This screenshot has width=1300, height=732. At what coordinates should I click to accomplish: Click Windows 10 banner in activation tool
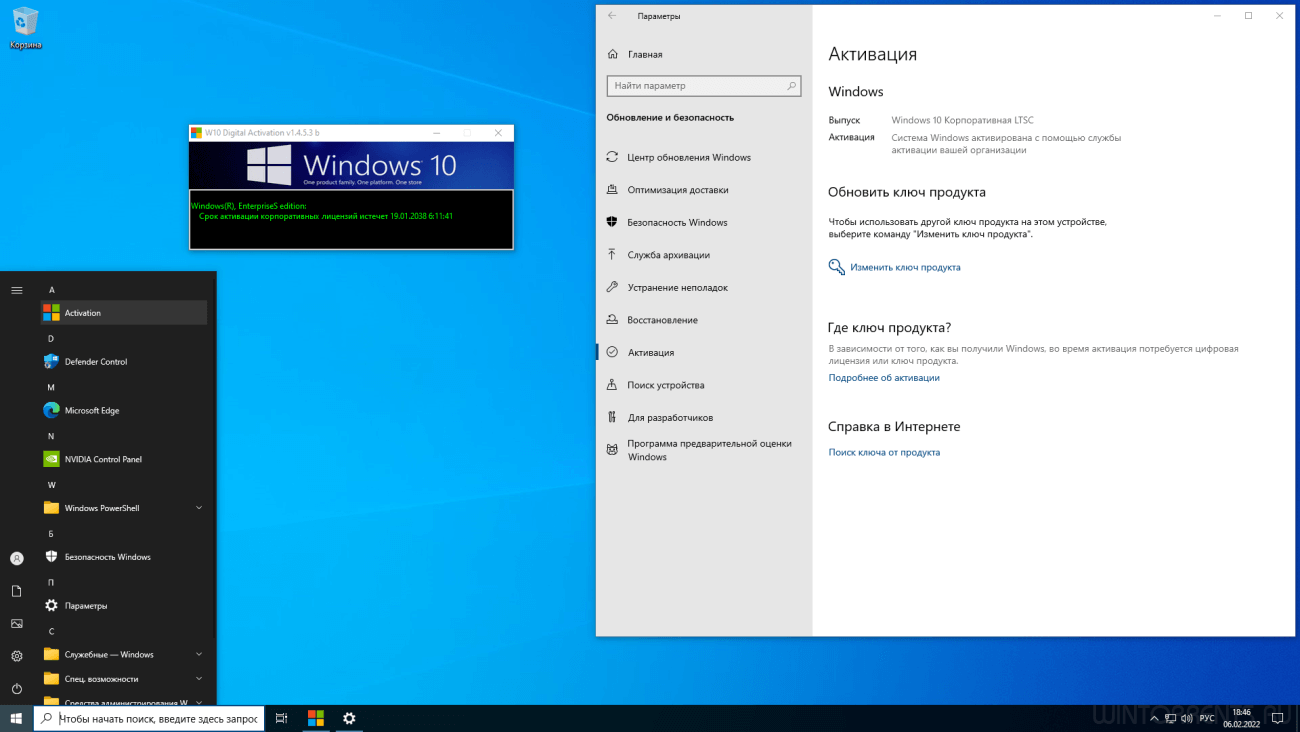(352, 165)
